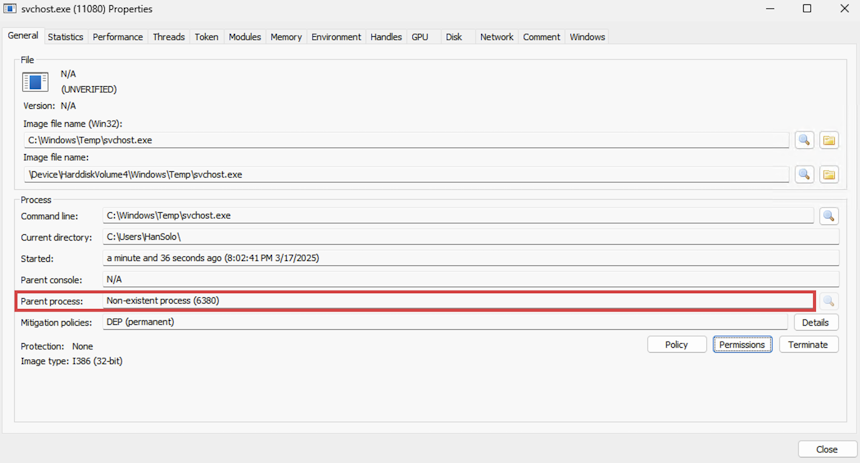Open folder for Device HarddiskVolume4 path
This screenshot has width=860, height=463.
coord(829,174)
